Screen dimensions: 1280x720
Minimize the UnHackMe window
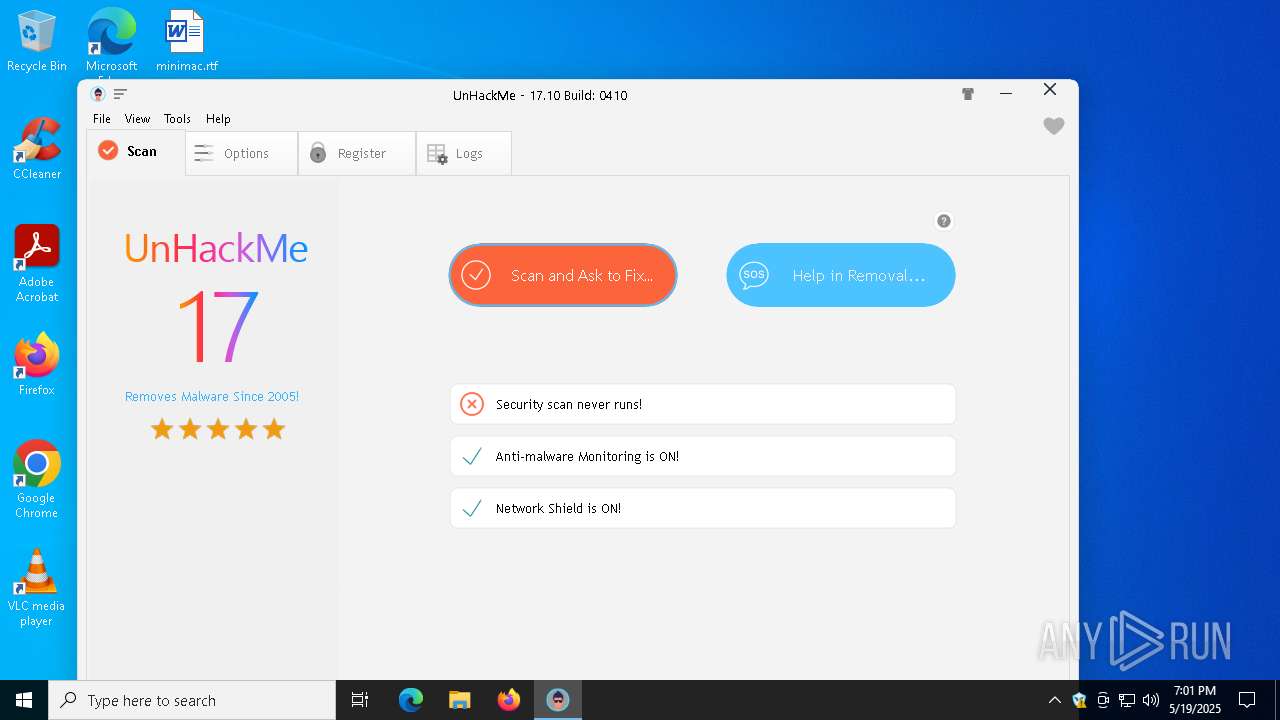click(1006, 93)
